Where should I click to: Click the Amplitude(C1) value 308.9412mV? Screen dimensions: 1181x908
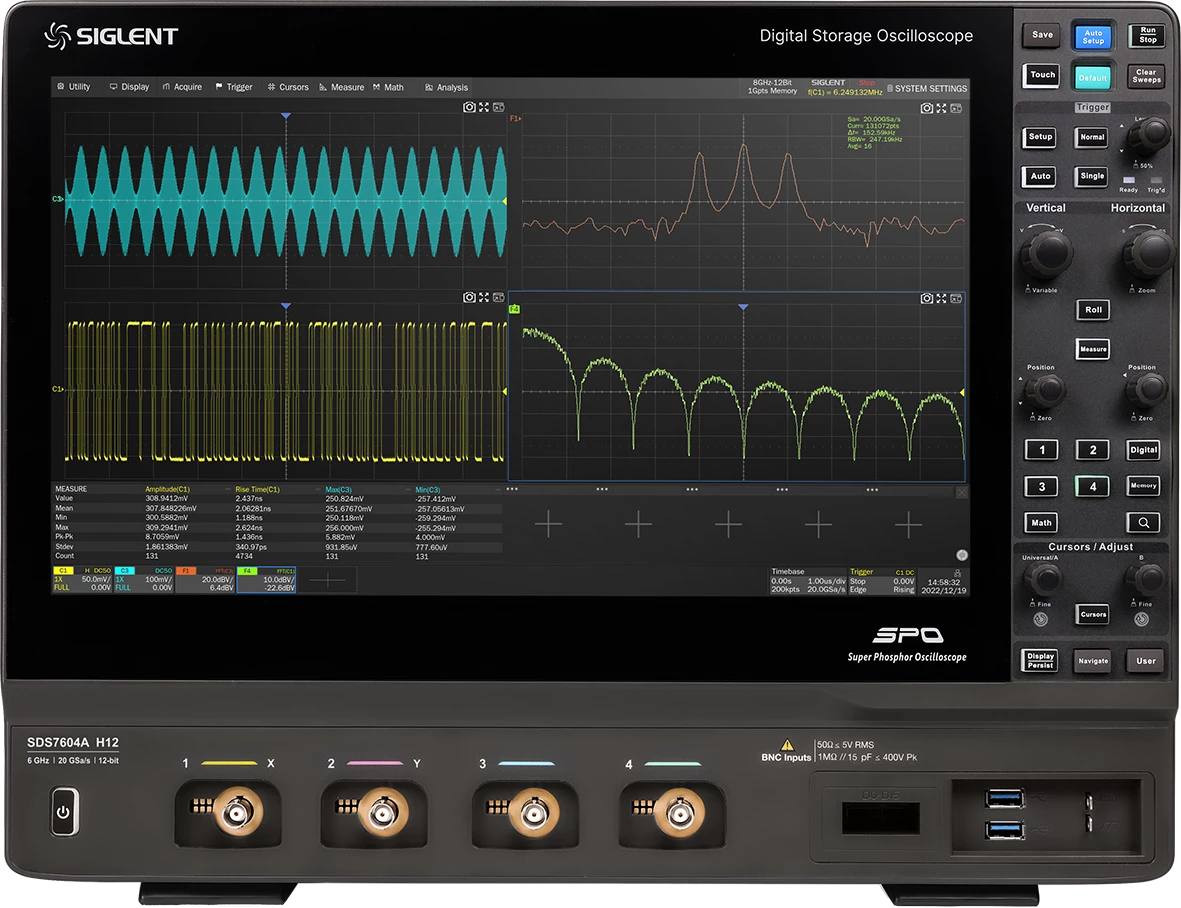tap(166, 498)
